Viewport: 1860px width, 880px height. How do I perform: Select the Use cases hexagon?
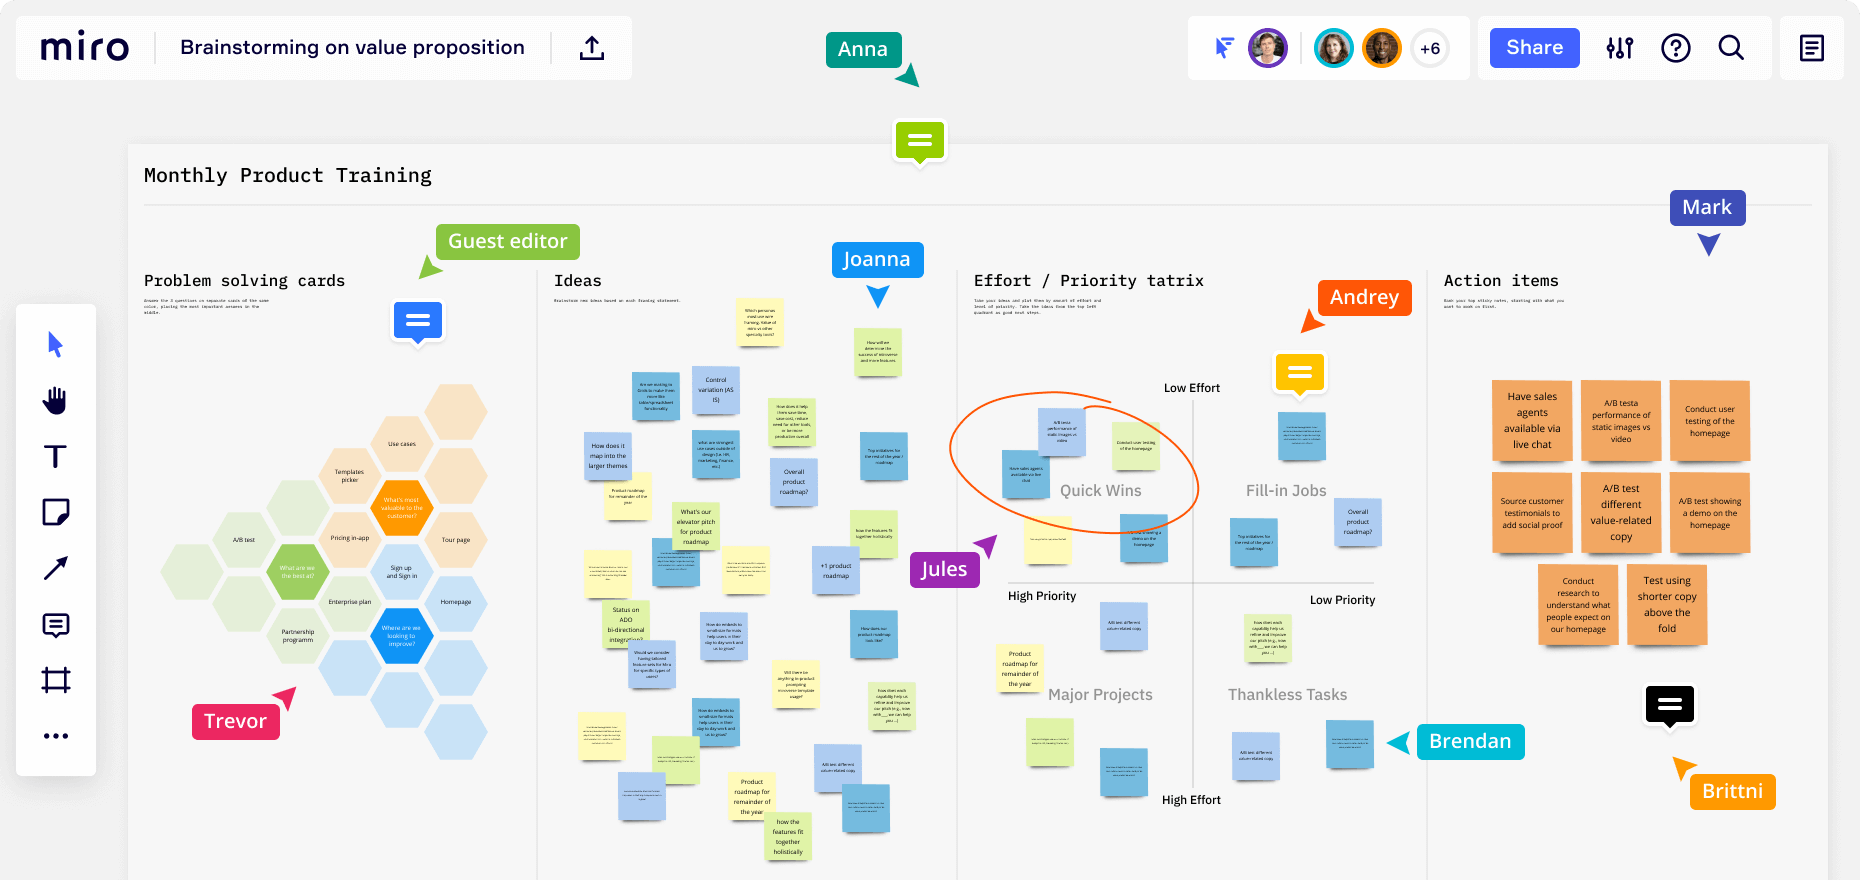[x=402, y=444]
